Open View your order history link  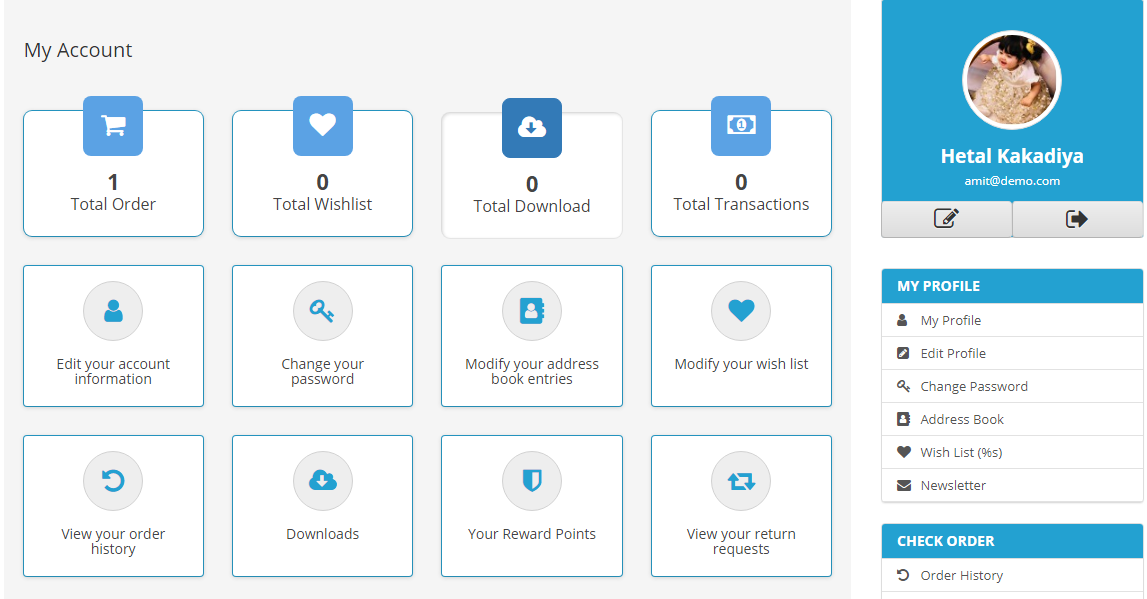click(x=113, y=541)
